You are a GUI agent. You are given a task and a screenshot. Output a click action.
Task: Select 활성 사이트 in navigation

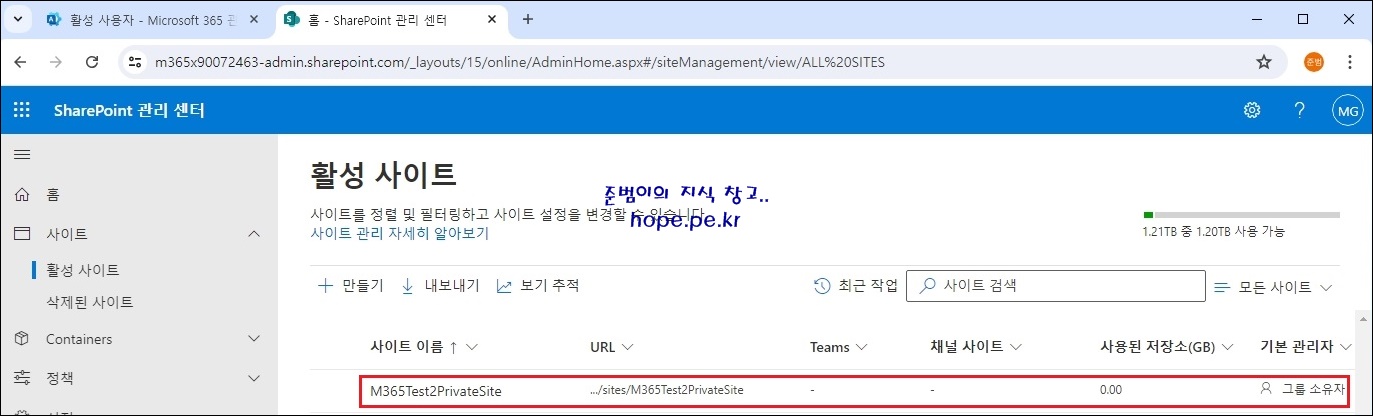pyautogui.click(x=83, y=270)
